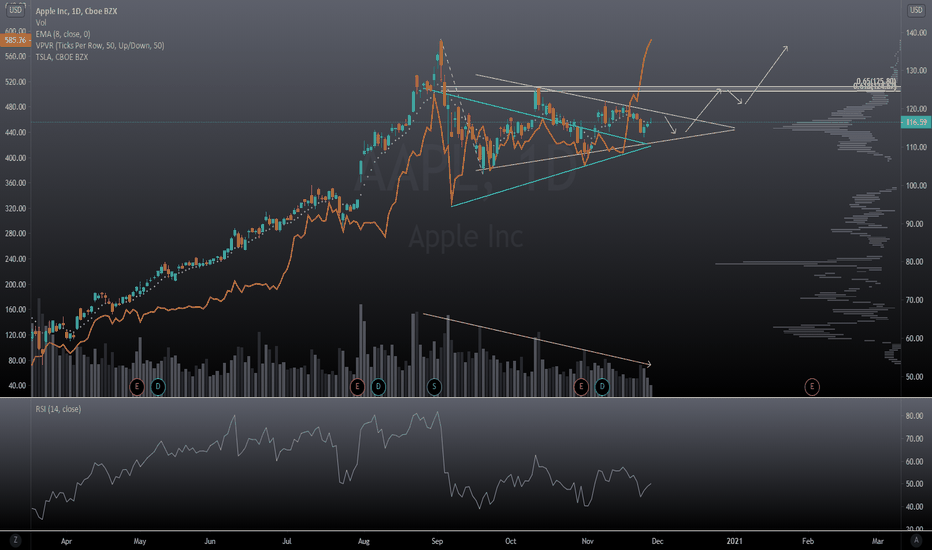Click the RSI (14, close) legend

click(58, 409)
